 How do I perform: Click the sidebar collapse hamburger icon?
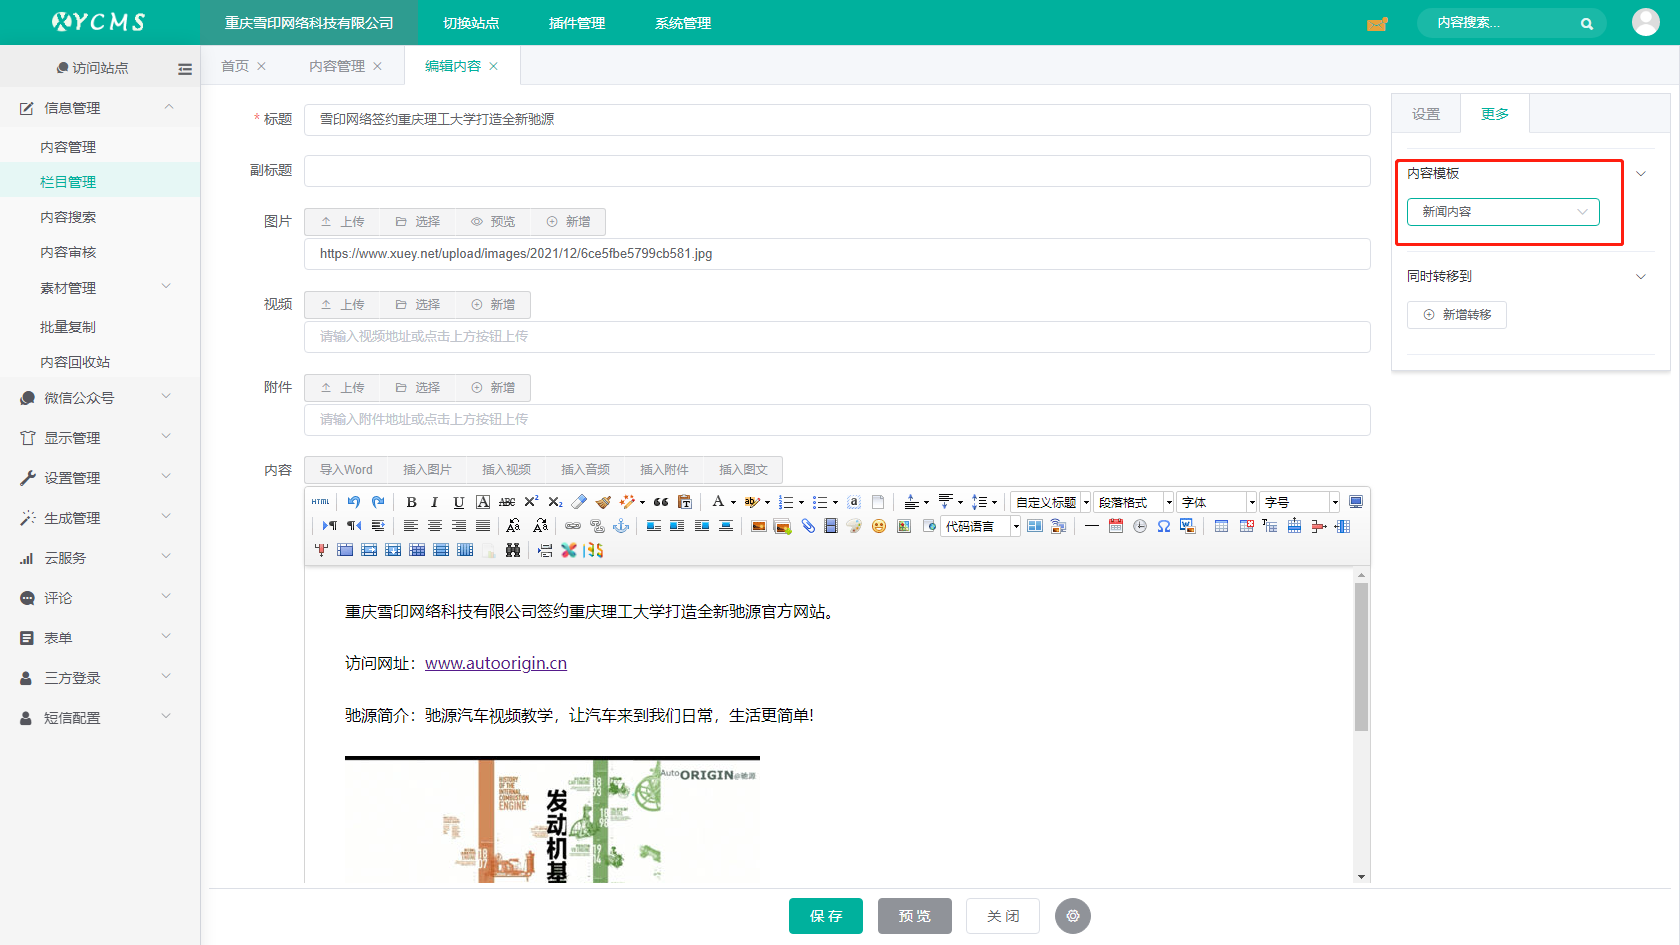[185, 69]
